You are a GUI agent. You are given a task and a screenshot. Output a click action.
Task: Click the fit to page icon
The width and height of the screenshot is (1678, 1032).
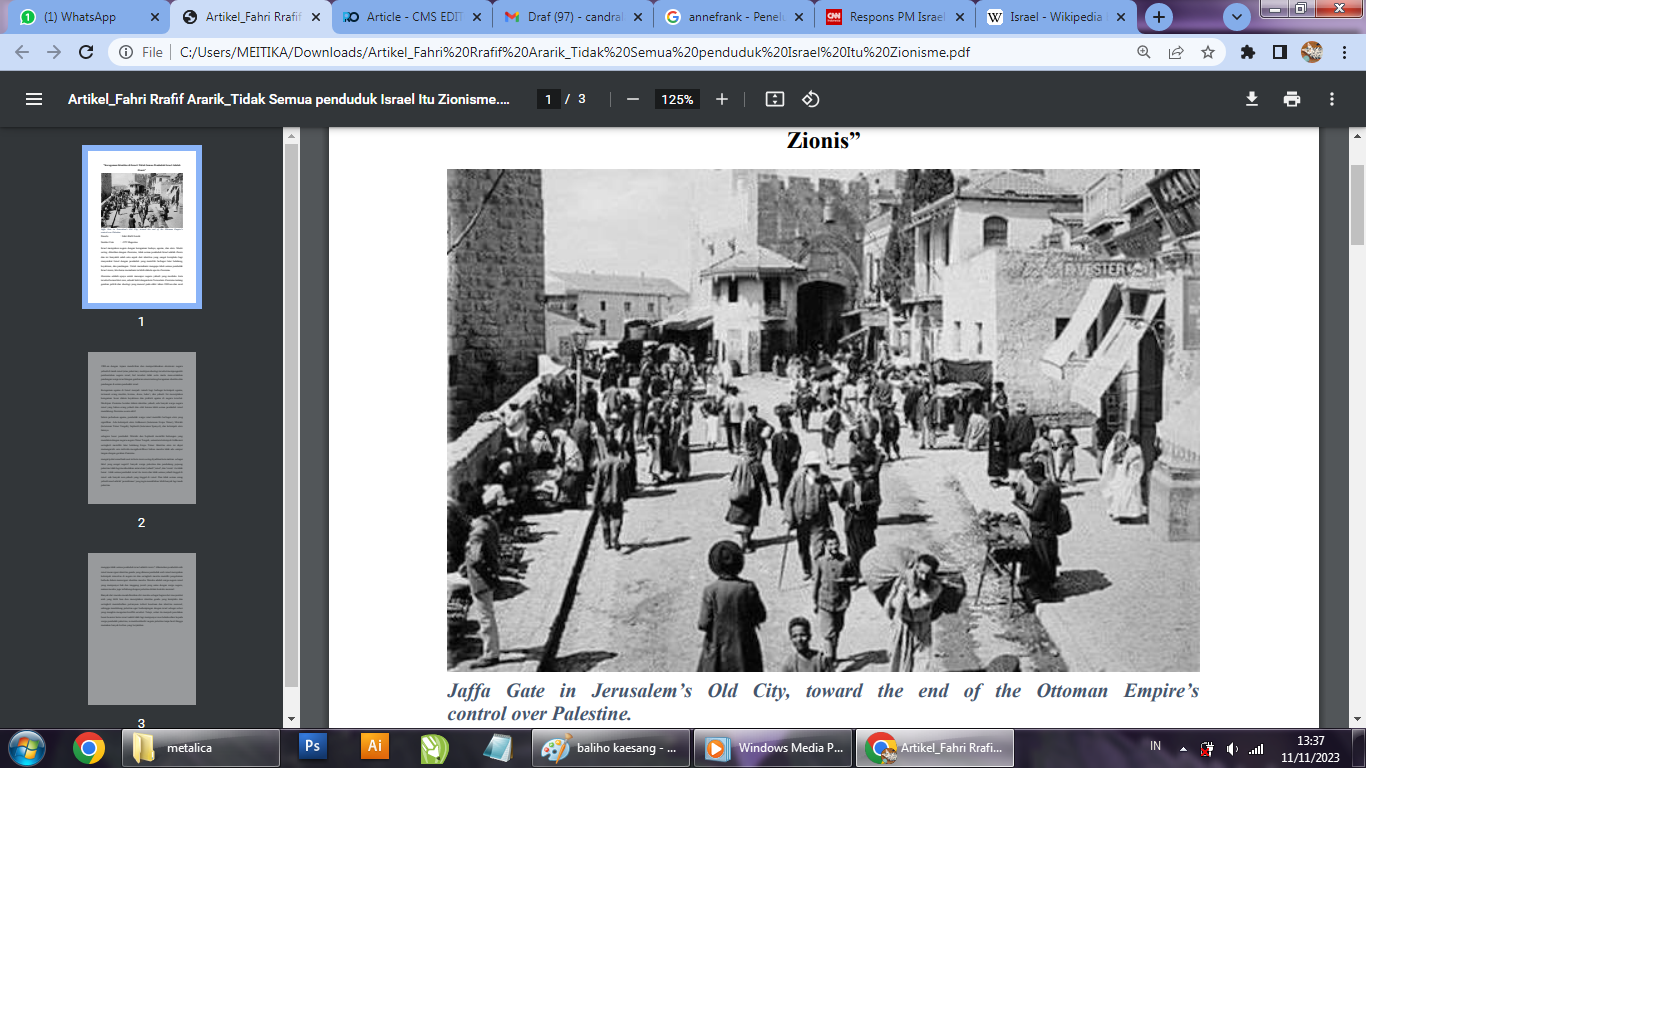click(x=775, y=99)
